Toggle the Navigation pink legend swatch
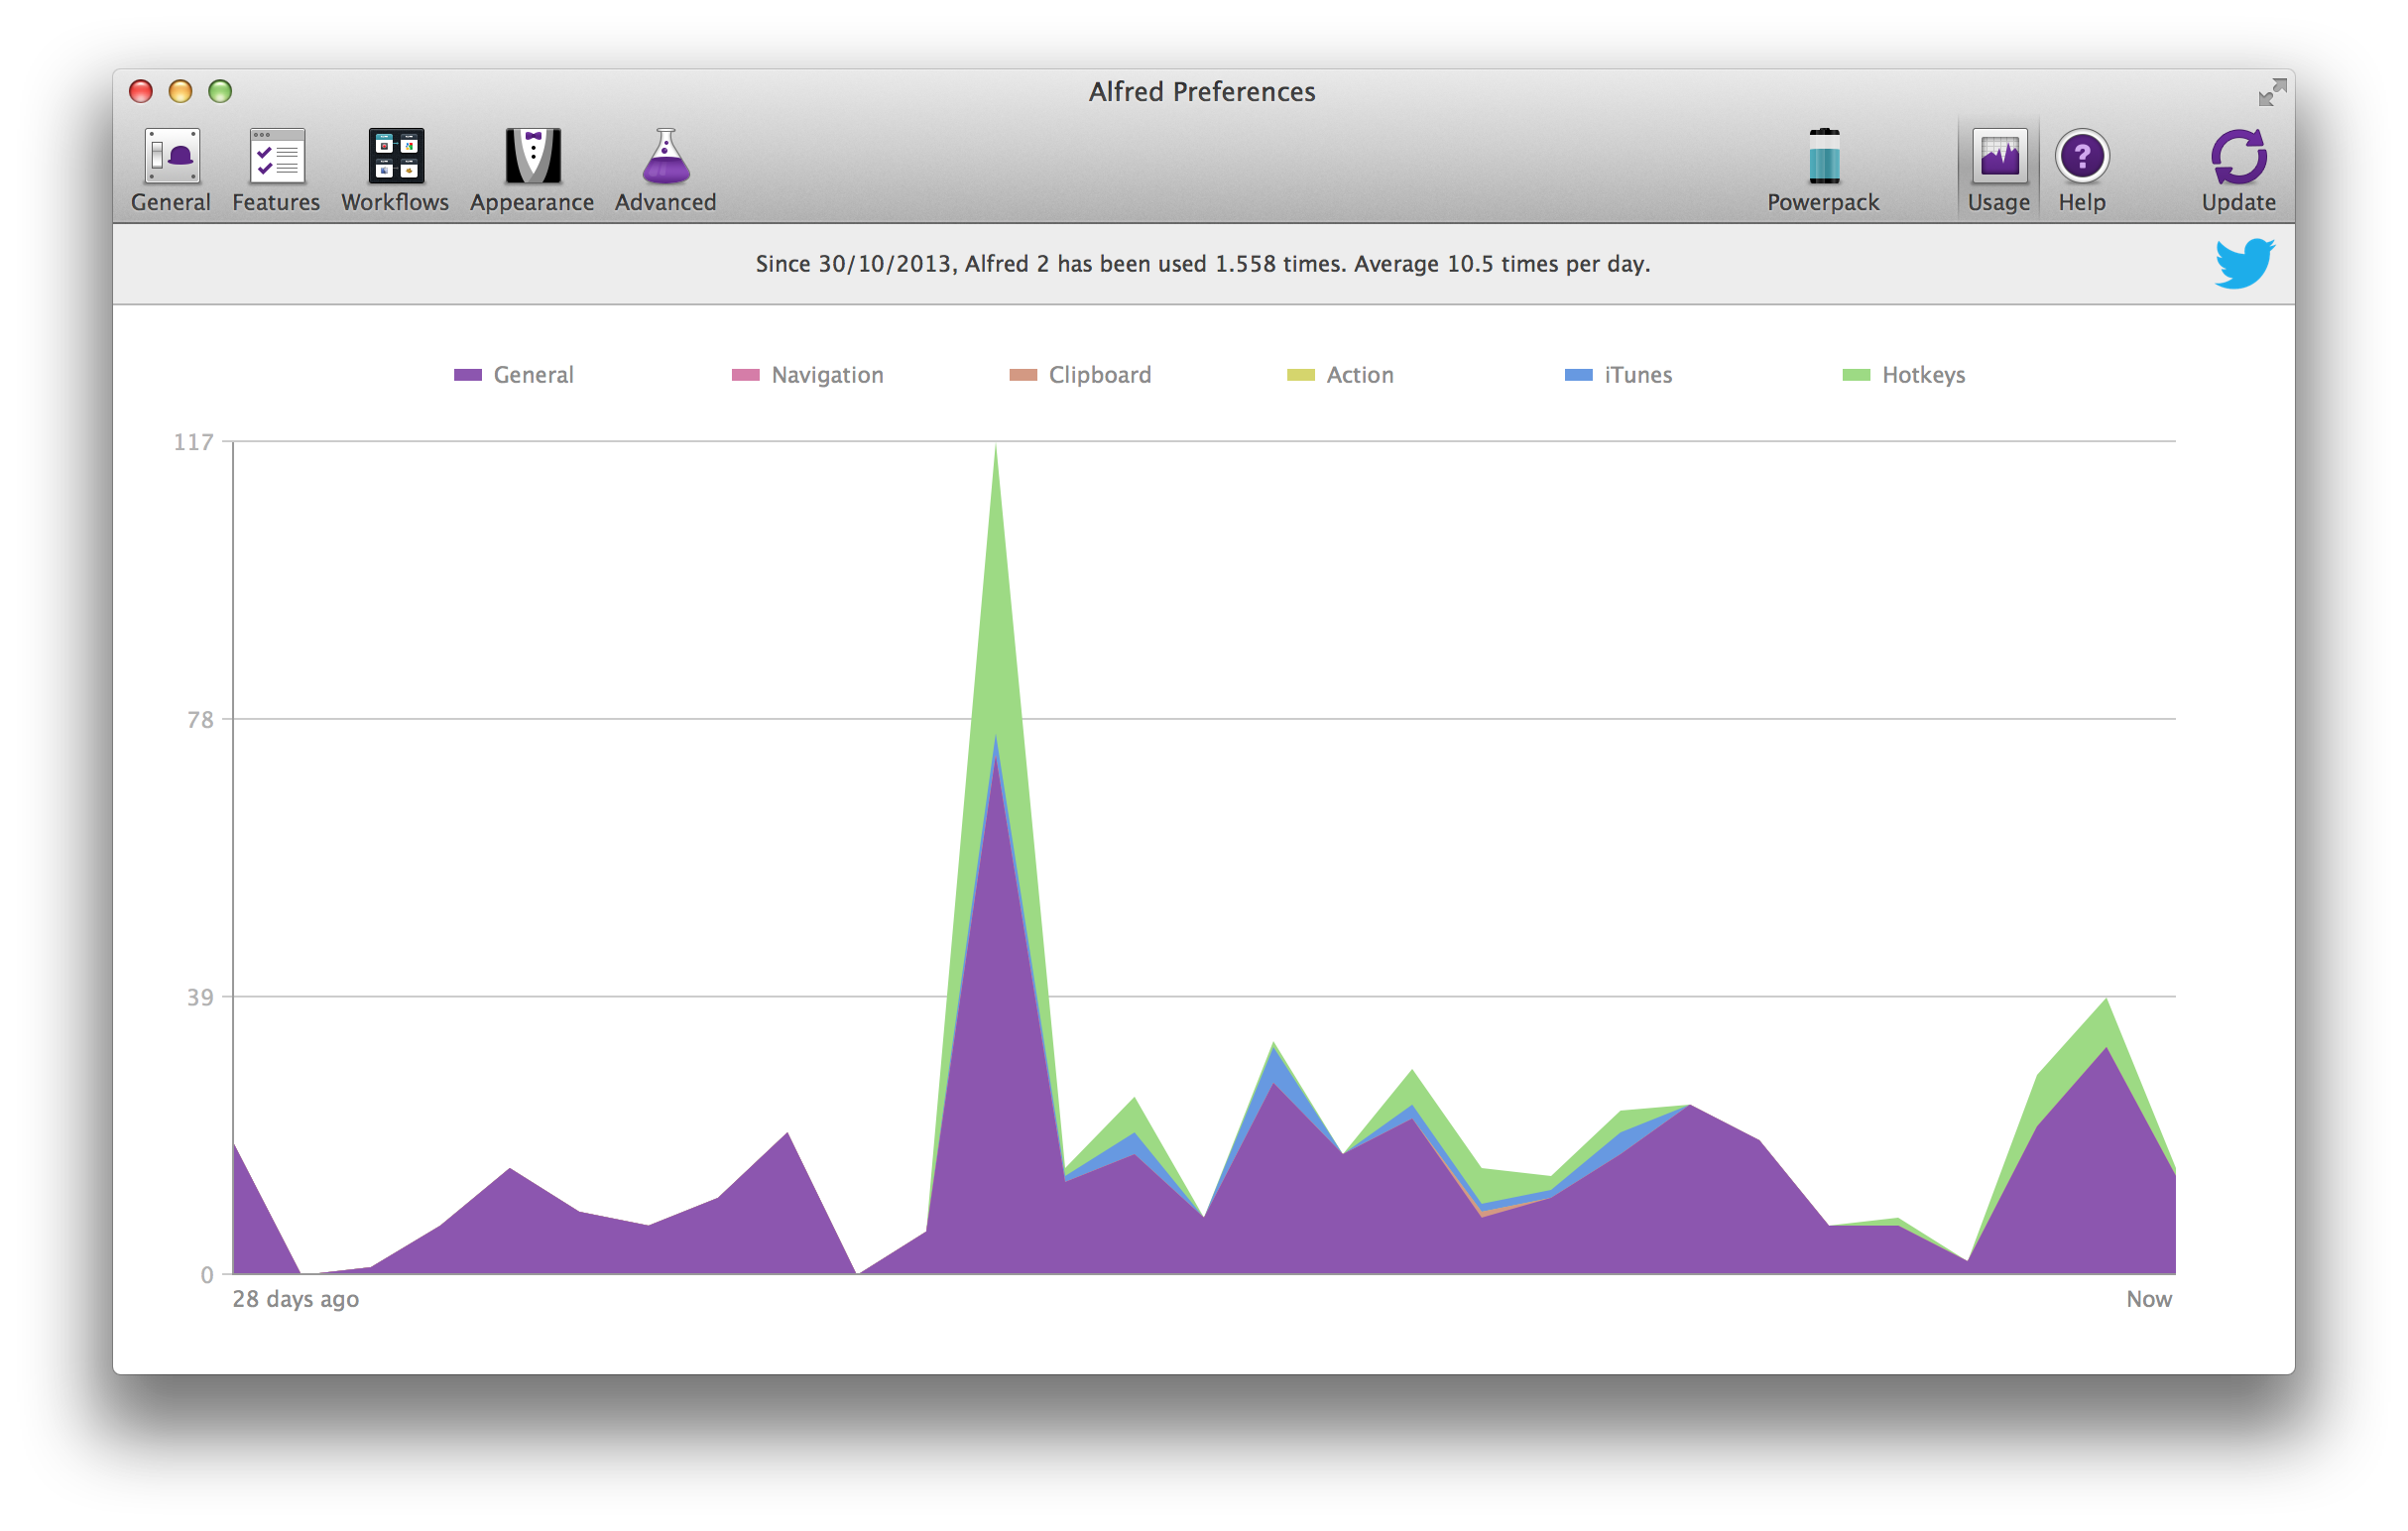 pyautogui.click(x=745, y=375)
